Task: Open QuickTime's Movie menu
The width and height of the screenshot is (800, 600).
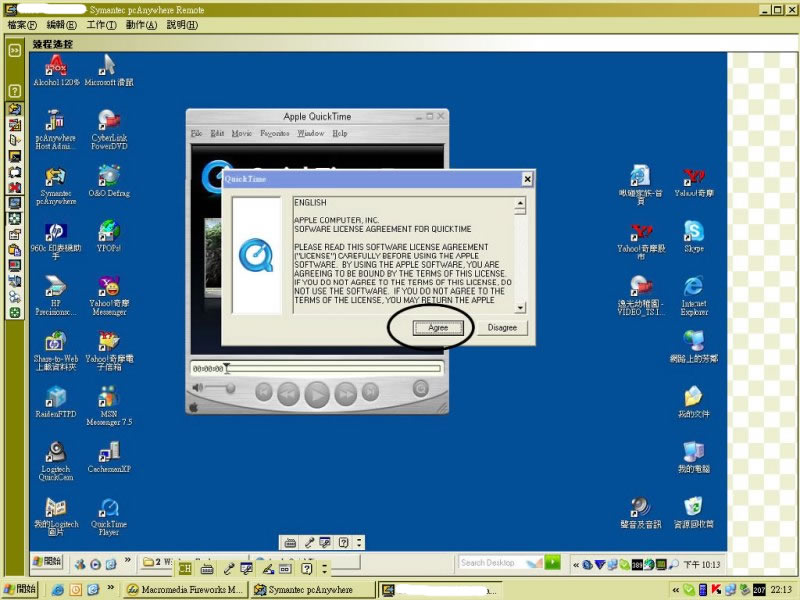Action: (x=242, y=133)
